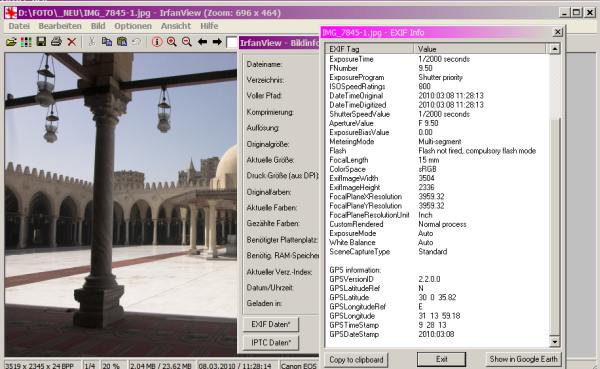Image resolution: width=600 pixels, height=369 pixels.
Task: Click the EXIF Tag column header
Action: coord(369,49)
